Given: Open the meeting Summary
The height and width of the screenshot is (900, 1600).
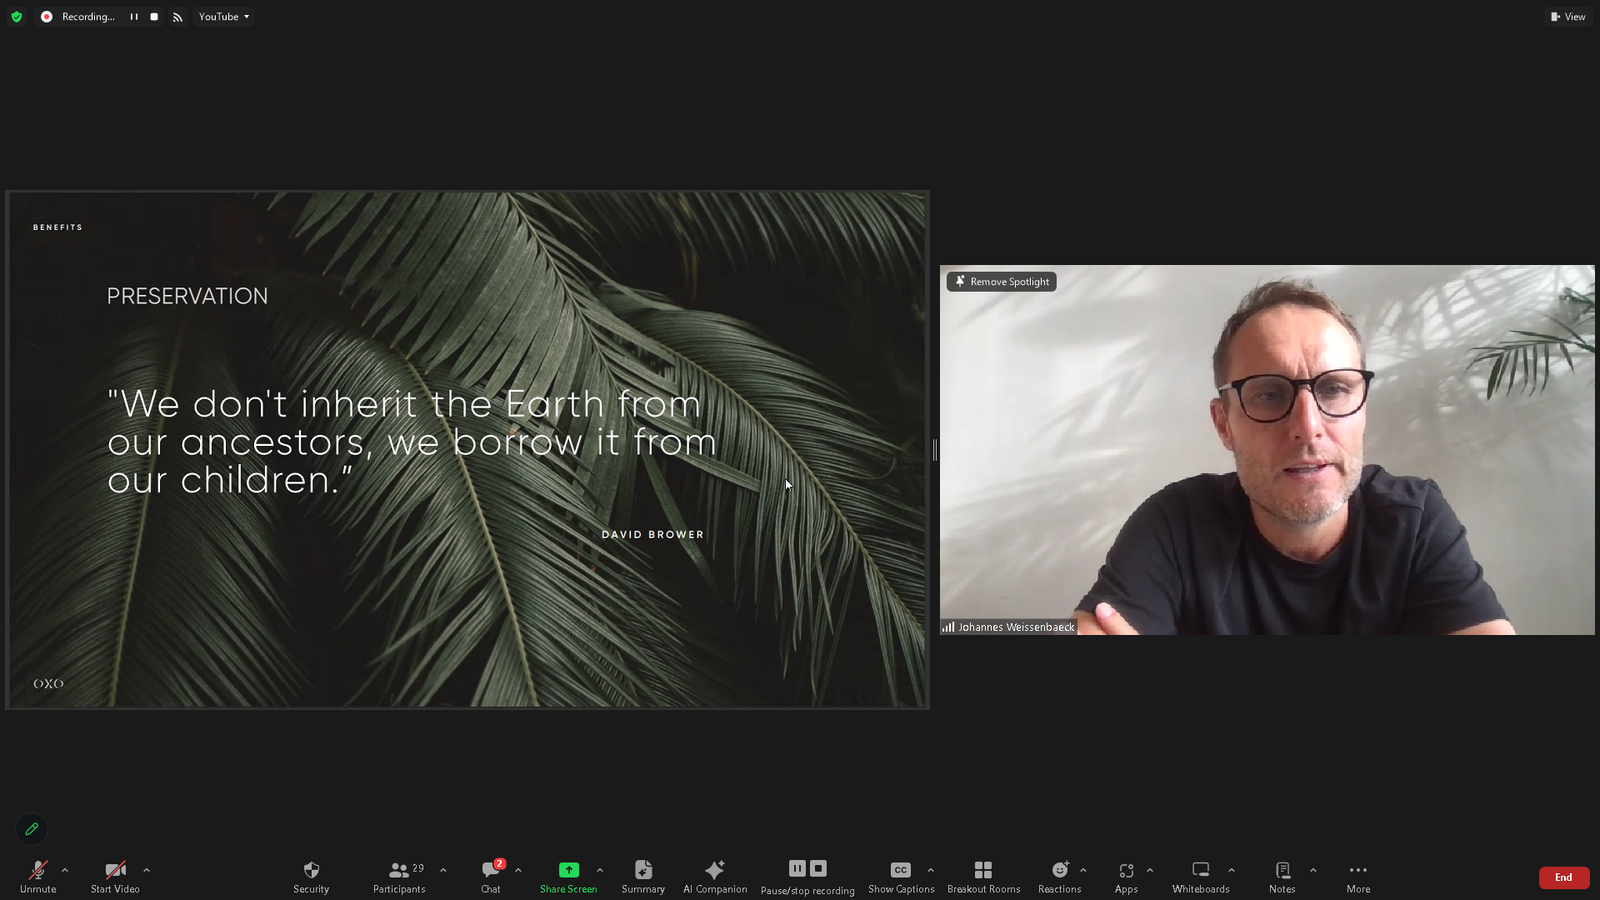Looking at the screenshot, I should [x=643, y=876].
